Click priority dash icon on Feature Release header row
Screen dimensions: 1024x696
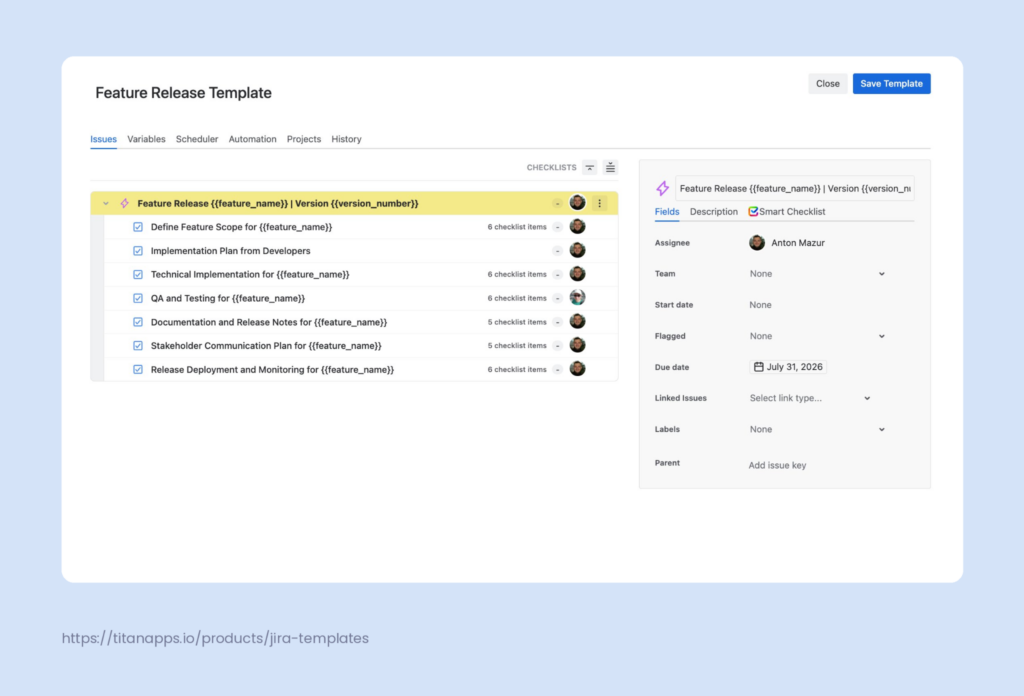pyautogui.click(x=558, y=204)
